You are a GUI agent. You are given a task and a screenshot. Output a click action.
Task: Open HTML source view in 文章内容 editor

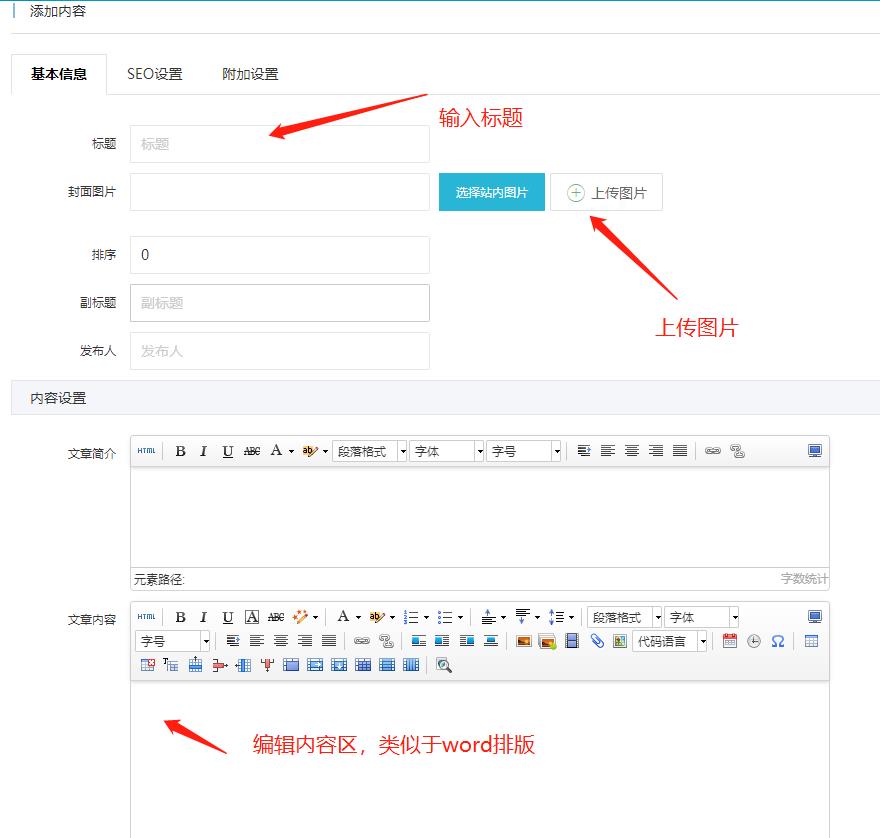[x=146, y=617]
